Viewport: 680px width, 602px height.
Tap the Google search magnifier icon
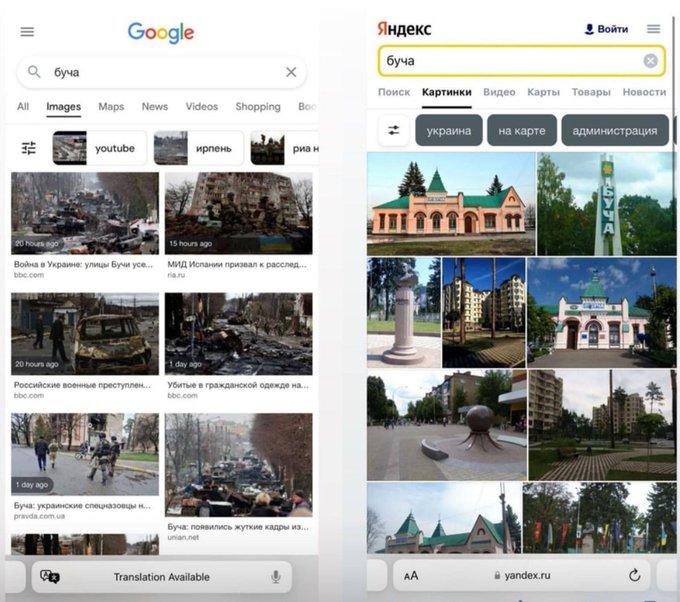(34, 72)
